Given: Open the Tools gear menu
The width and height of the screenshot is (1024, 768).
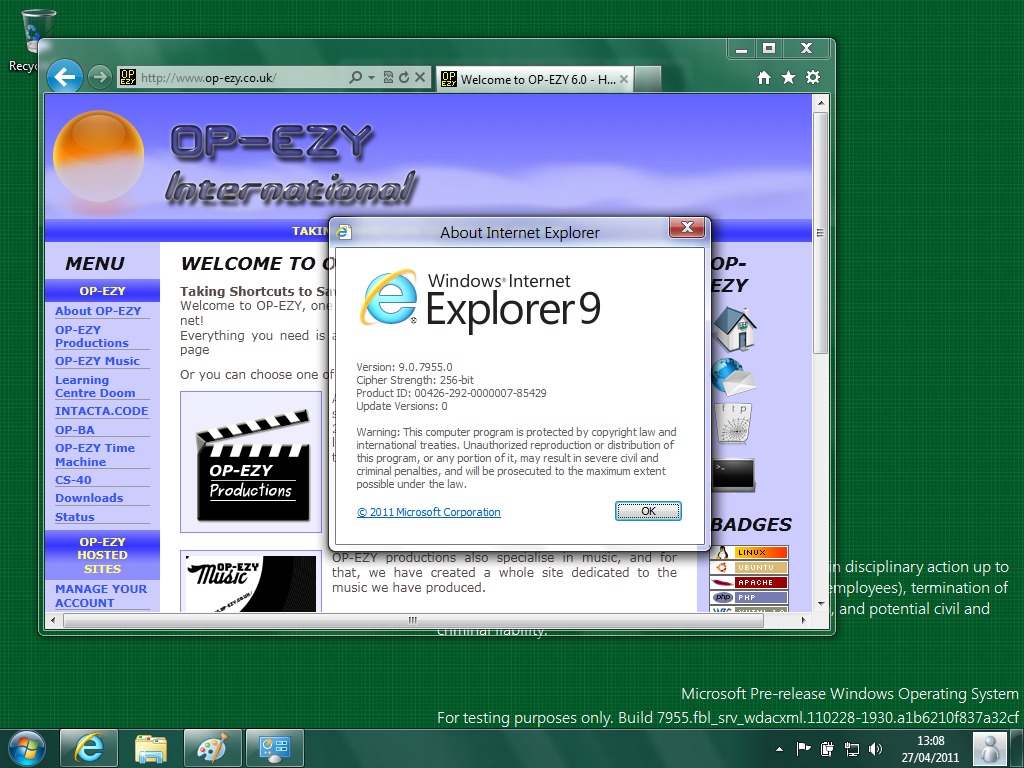Looking at the screenshot, I should point(813,78).
